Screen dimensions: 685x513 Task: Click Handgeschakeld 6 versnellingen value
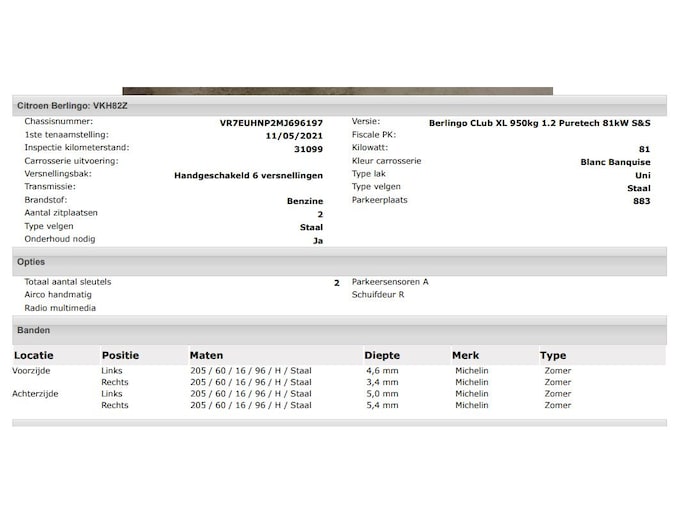click(x=249, y=176)
